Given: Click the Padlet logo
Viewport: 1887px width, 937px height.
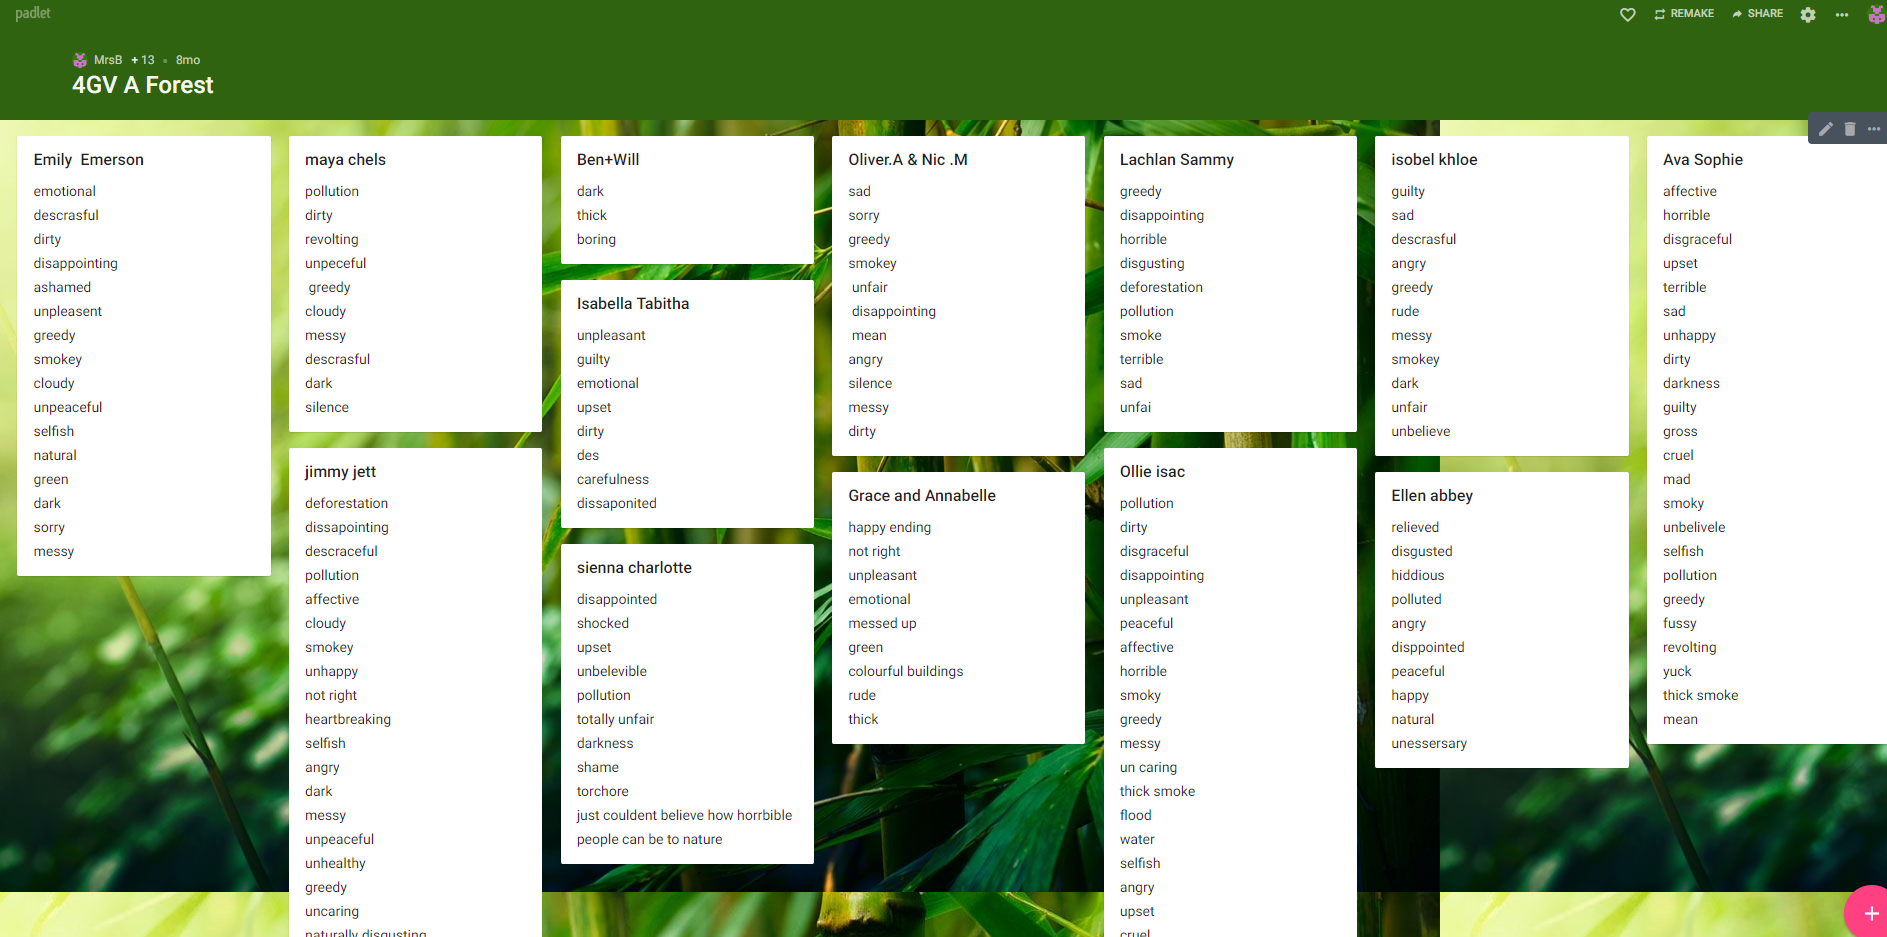Looking at the screenshot, I should pyautogui.click(x=33, y=13).
